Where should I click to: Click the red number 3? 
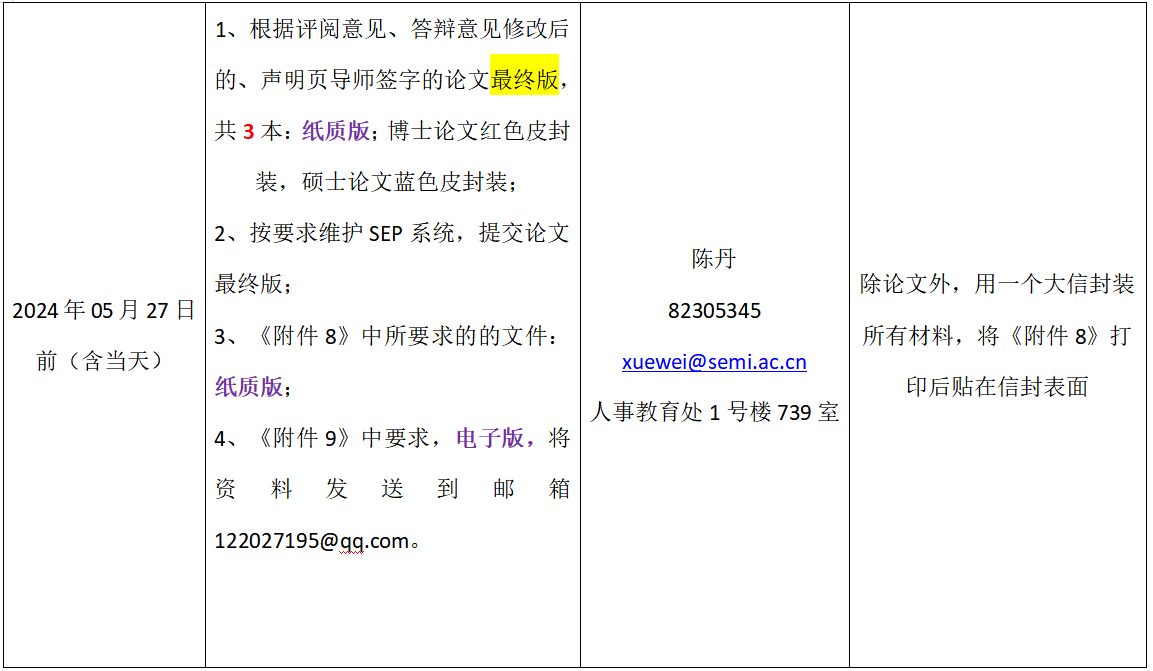pyautogui.click(x=248, y=131)
